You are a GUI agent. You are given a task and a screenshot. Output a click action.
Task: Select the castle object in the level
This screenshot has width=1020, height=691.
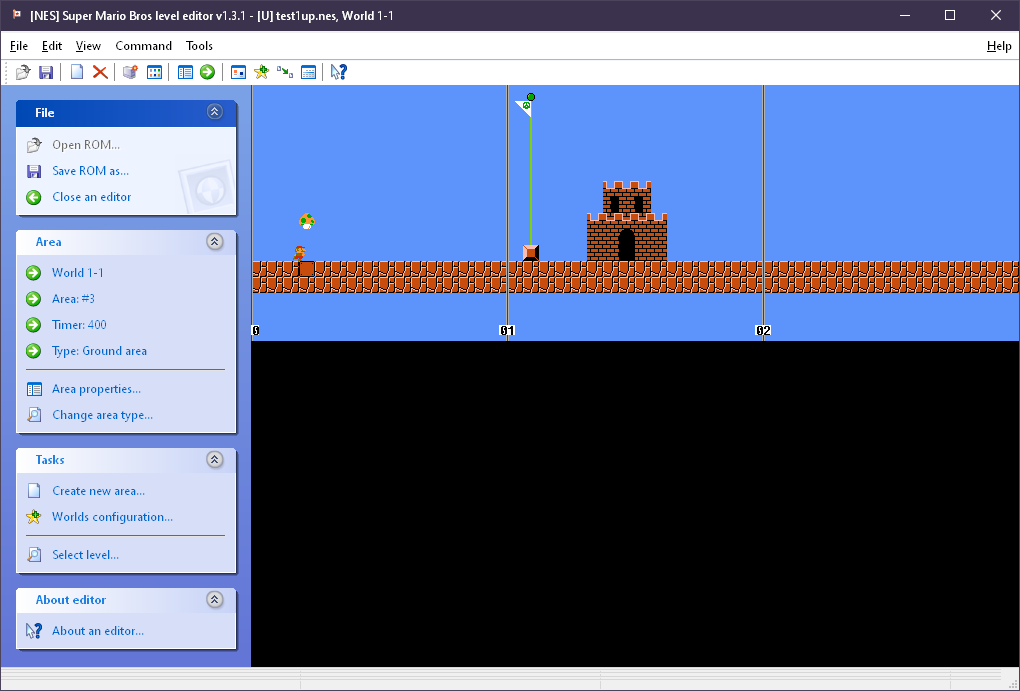point(627,221)
